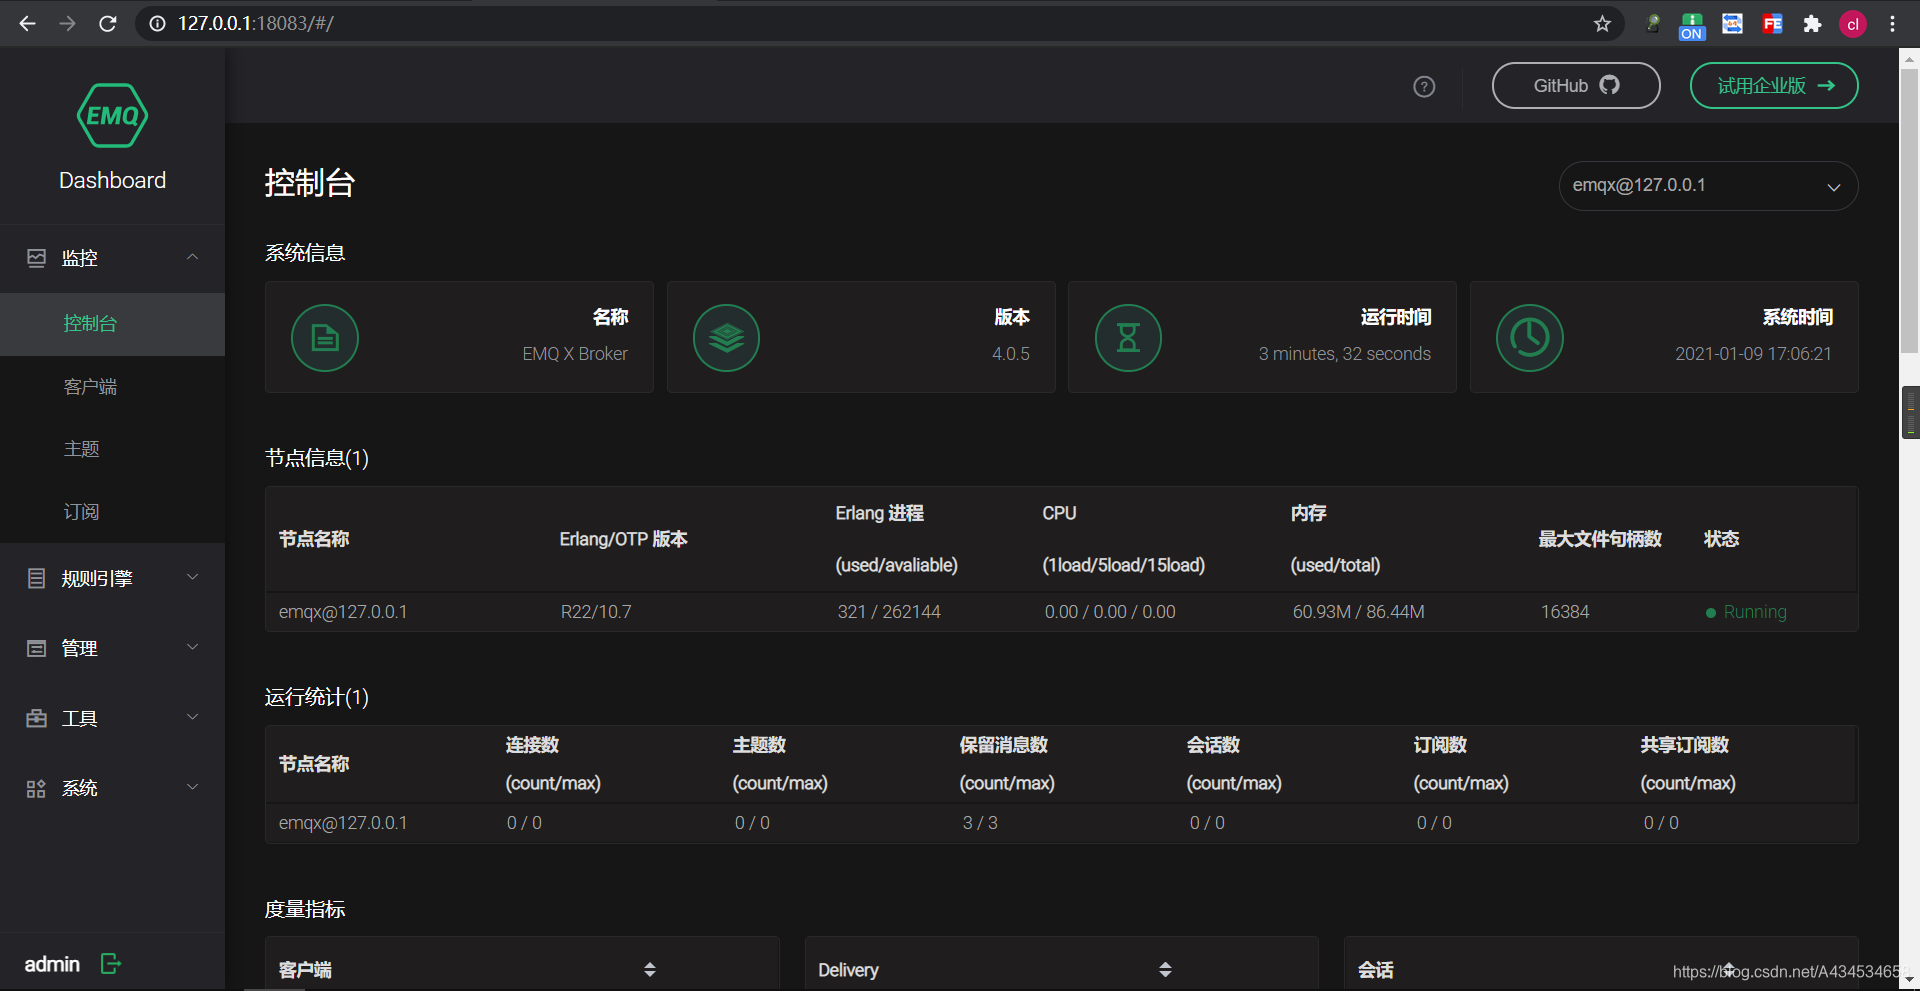Open the help question mark icon

pos(1424,87)
